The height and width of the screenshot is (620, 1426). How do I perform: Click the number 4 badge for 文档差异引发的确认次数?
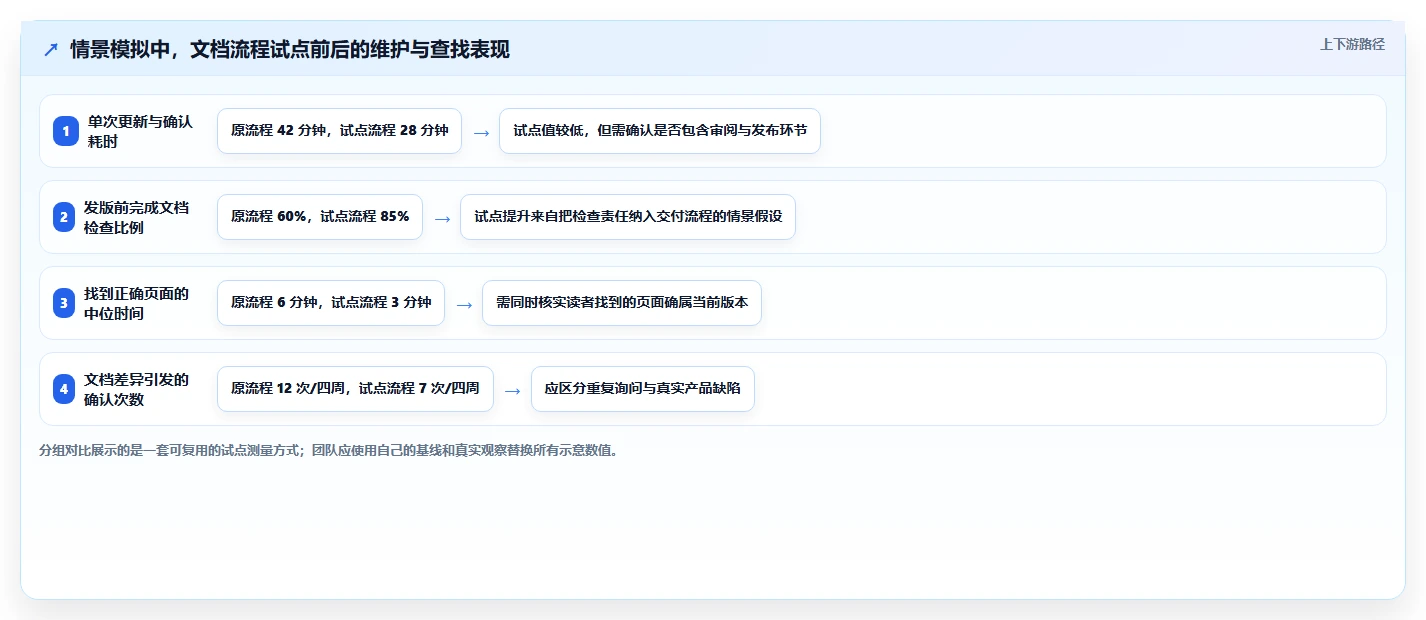(x=65, y=389)
